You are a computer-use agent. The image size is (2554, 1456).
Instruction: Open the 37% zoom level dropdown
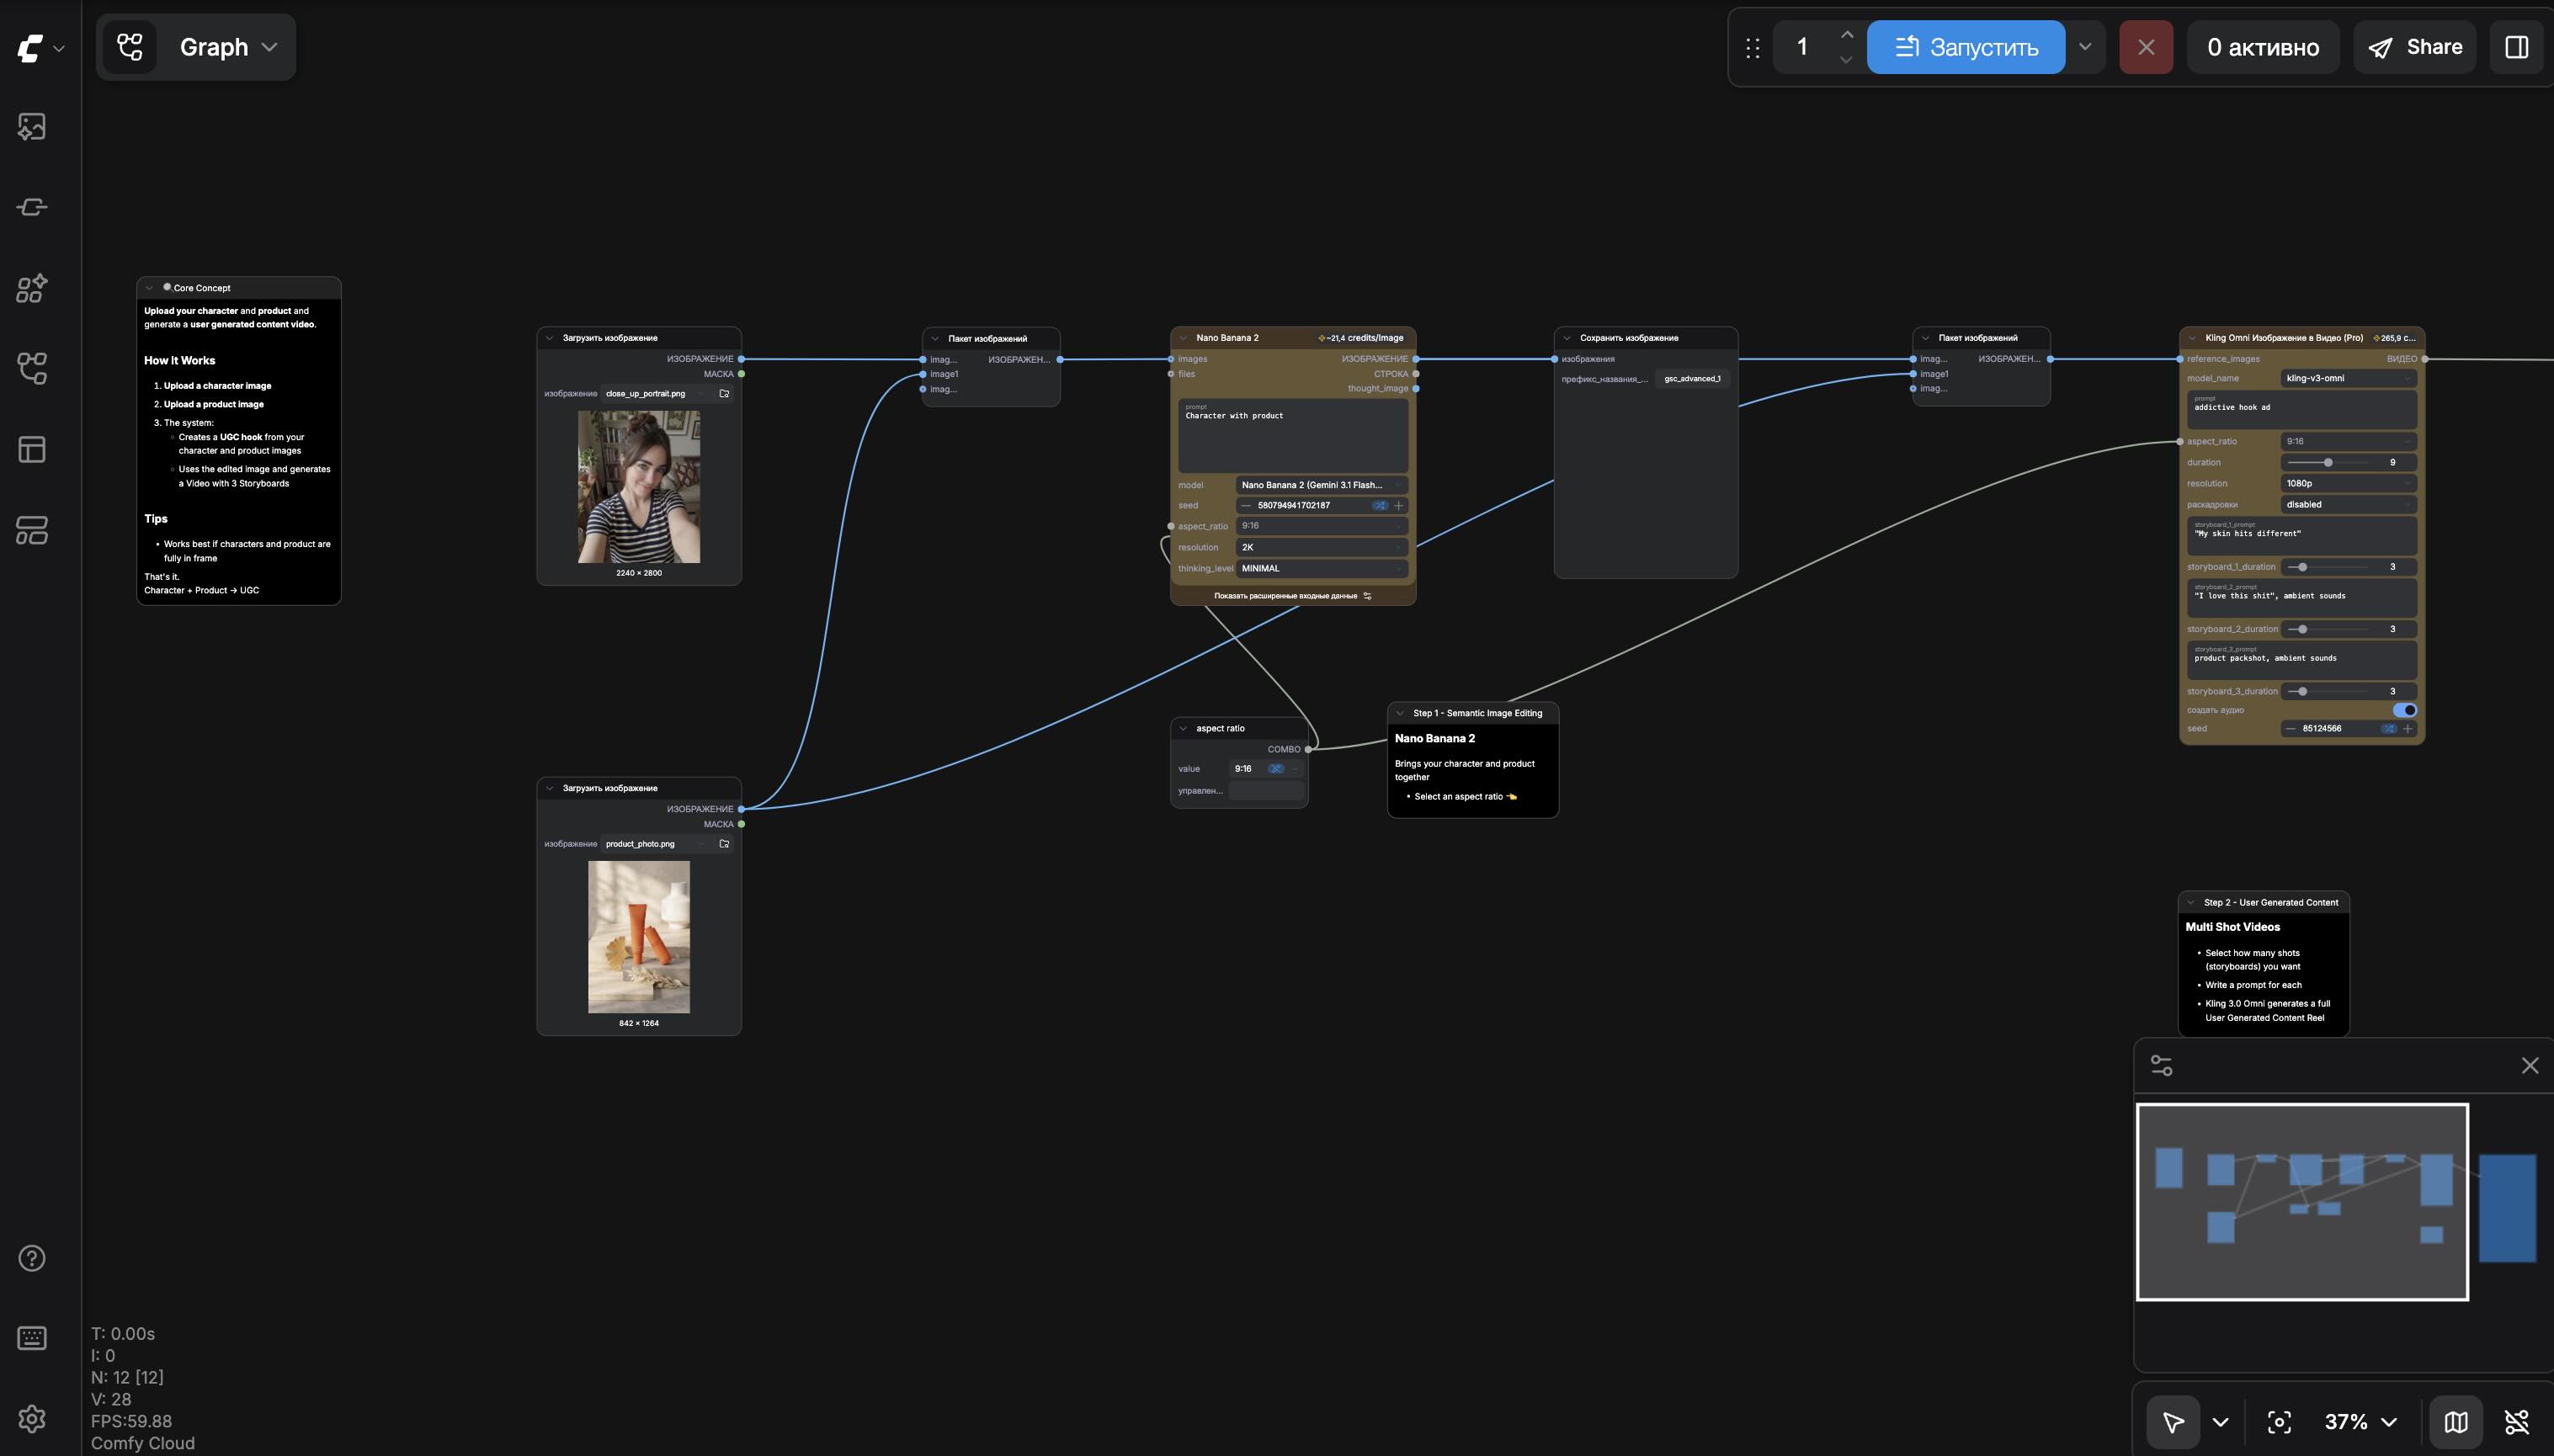pyautogui.click(x=2360, y=1422)
